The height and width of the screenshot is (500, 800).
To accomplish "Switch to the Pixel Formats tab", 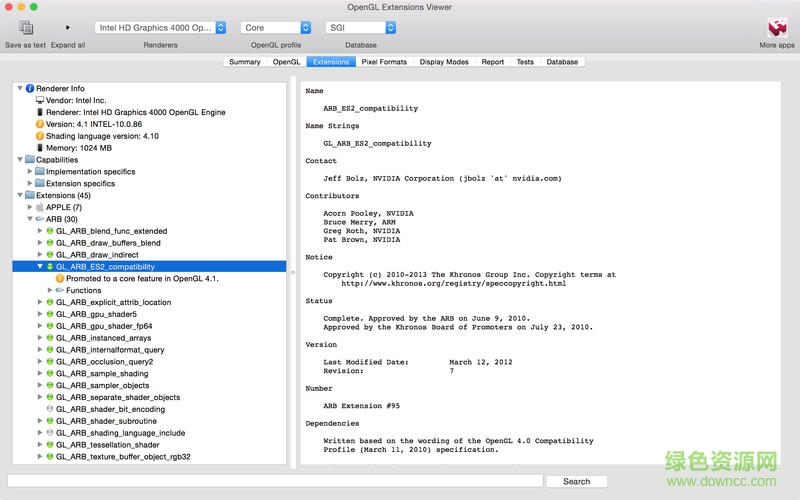I will click(384, 62).
